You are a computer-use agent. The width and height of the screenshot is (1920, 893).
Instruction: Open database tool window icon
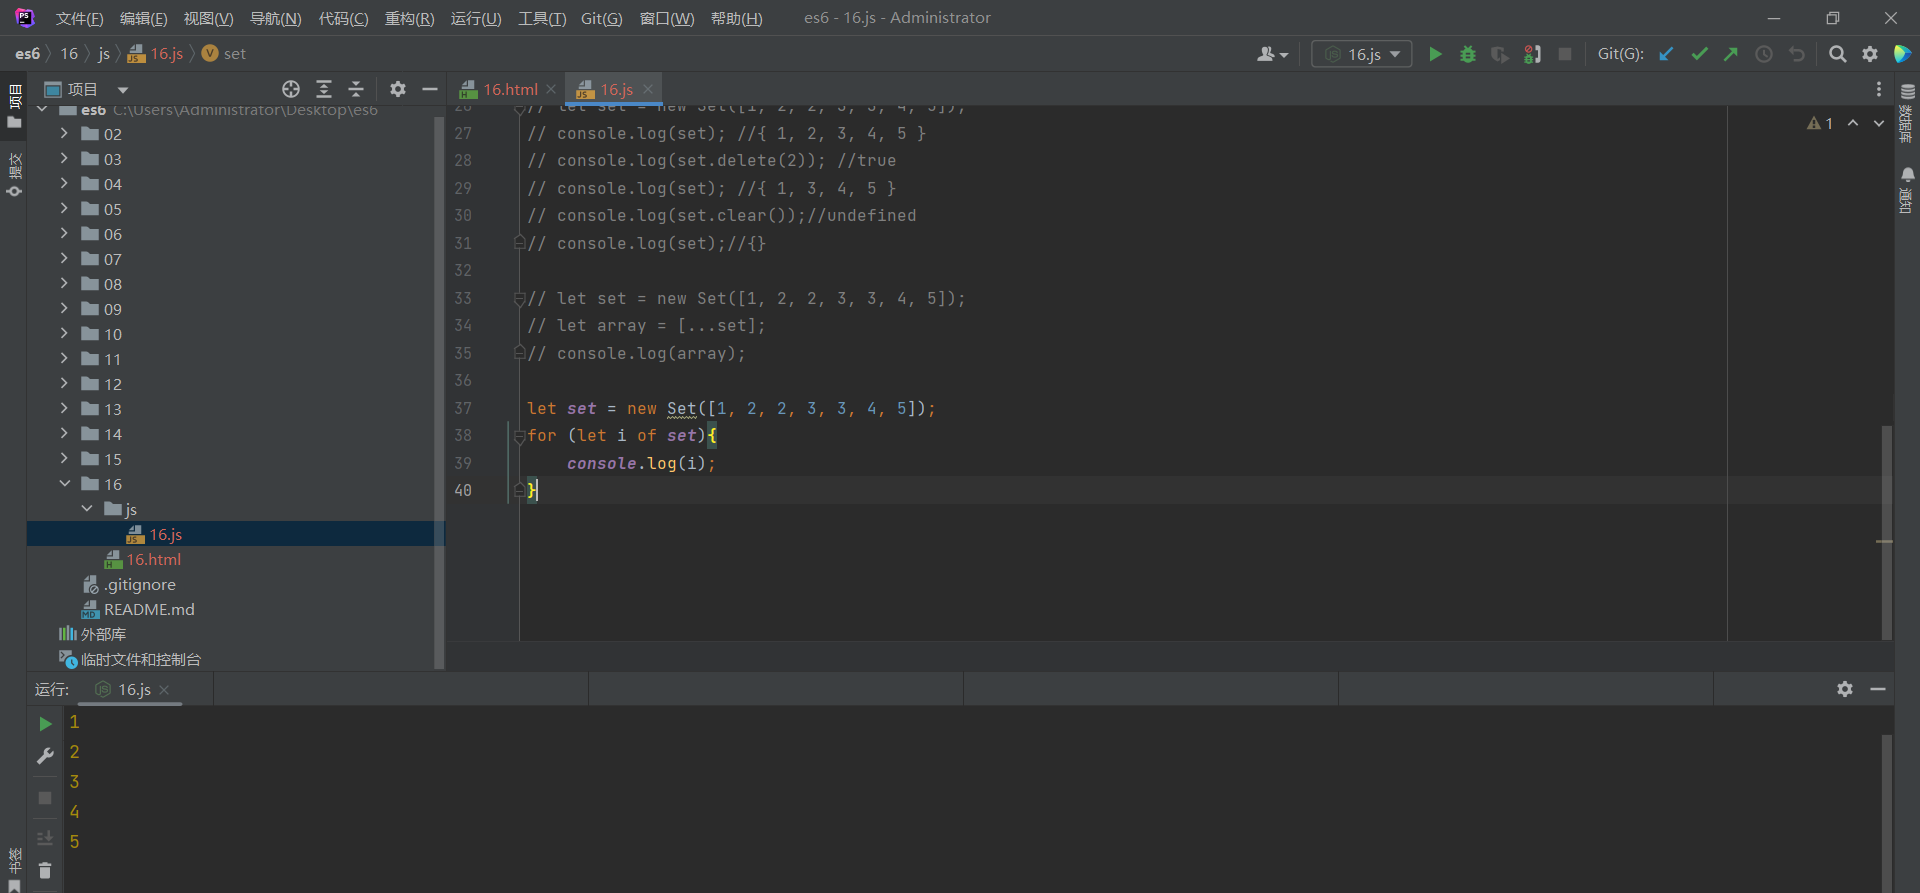pos(1907,91)
